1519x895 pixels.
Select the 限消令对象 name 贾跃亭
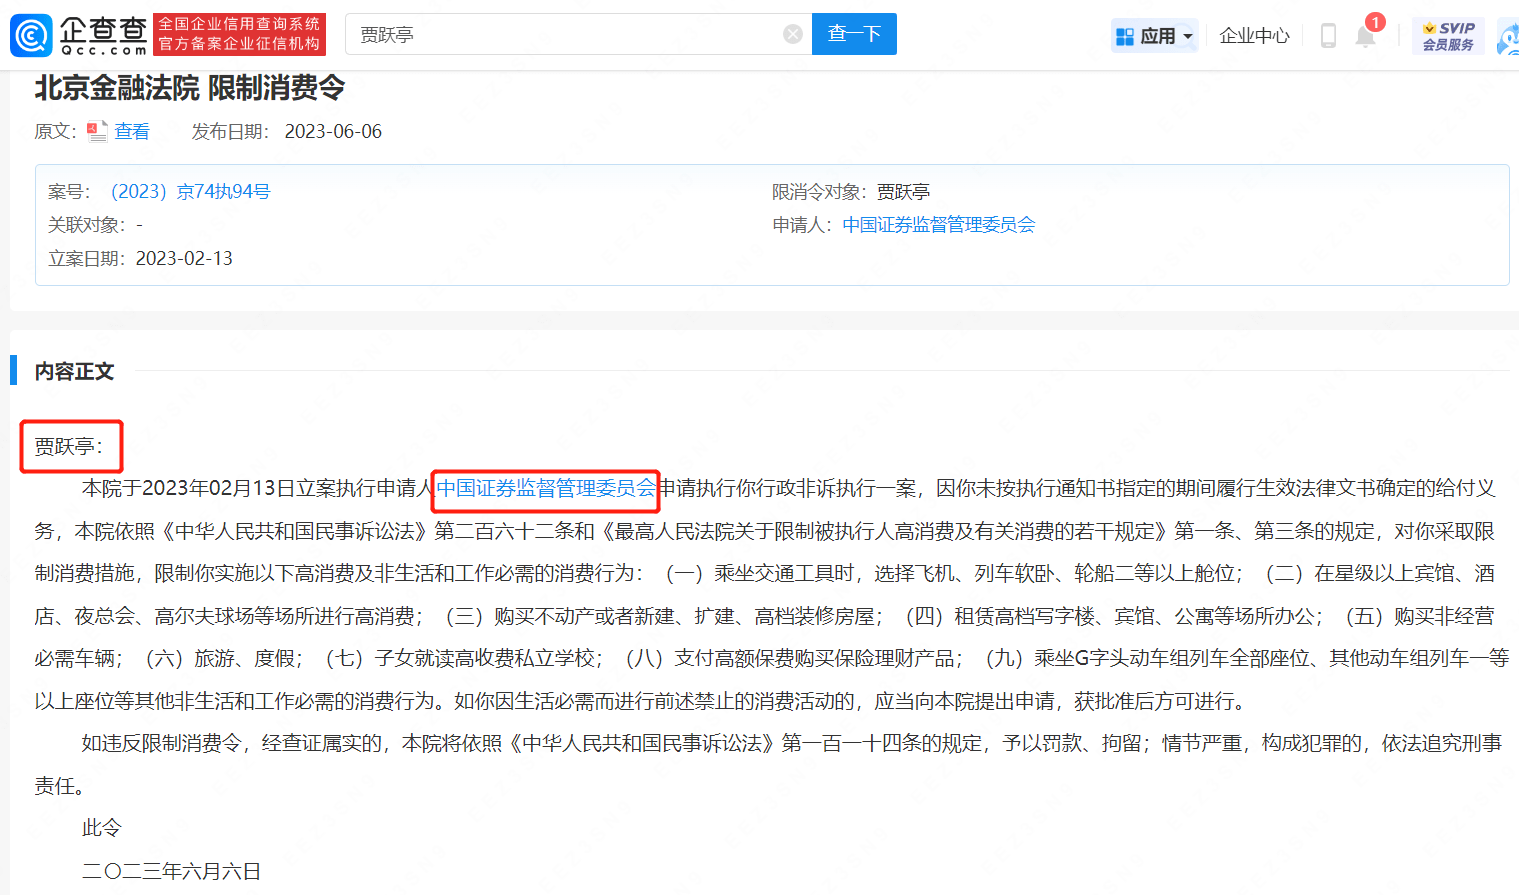pyautogui.click(x=903, y=191)
